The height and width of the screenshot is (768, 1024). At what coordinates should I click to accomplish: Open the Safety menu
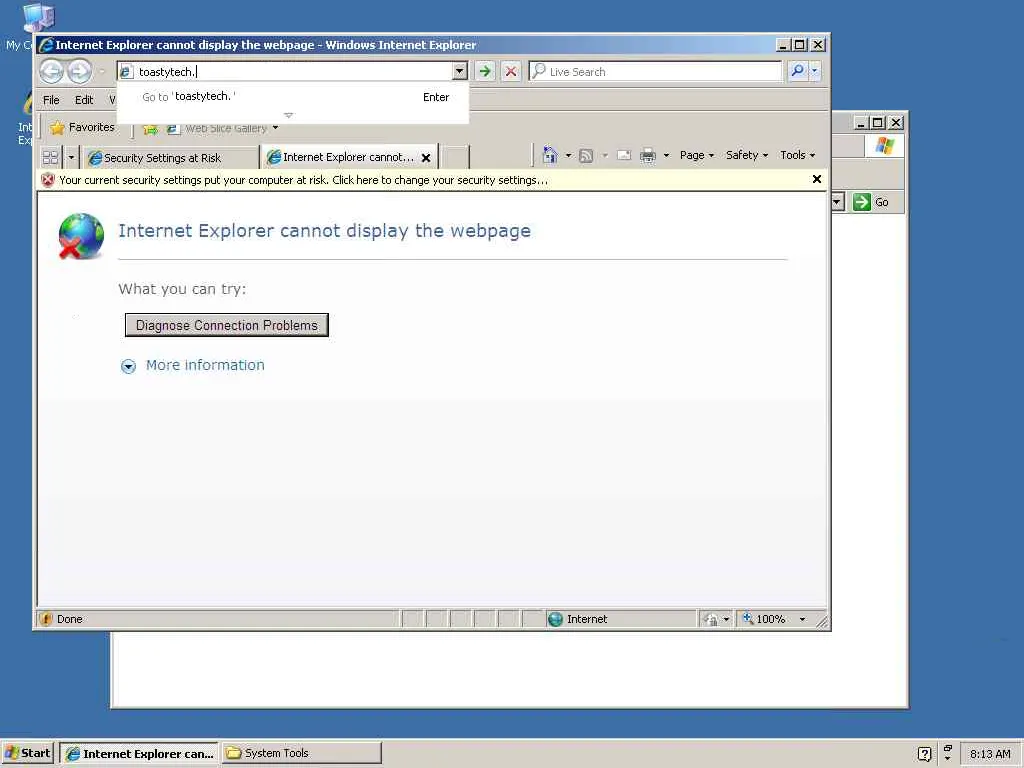[x=746, y=155]
